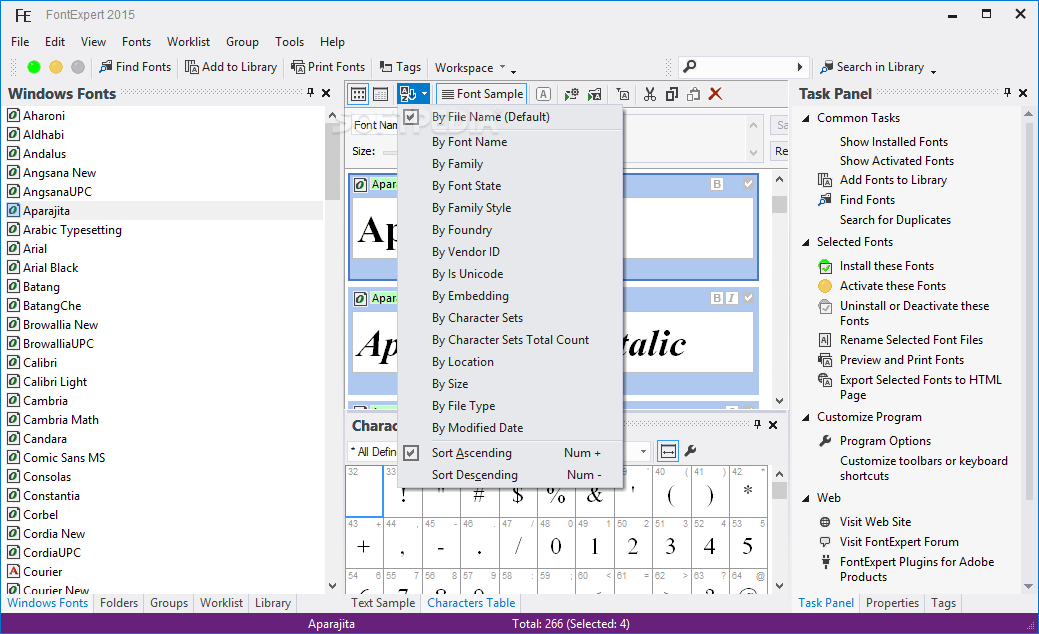This screenshot has width=1039, height=634.
Task: Switch to thumbnail tiles view icon
Action: [x=358, y=94]
